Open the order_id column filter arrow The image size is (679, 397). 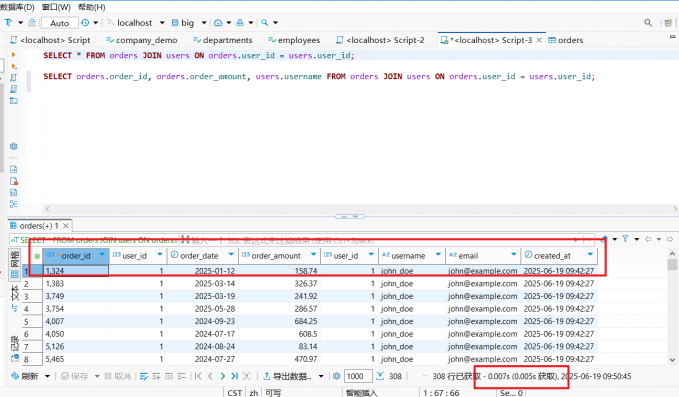102,255
